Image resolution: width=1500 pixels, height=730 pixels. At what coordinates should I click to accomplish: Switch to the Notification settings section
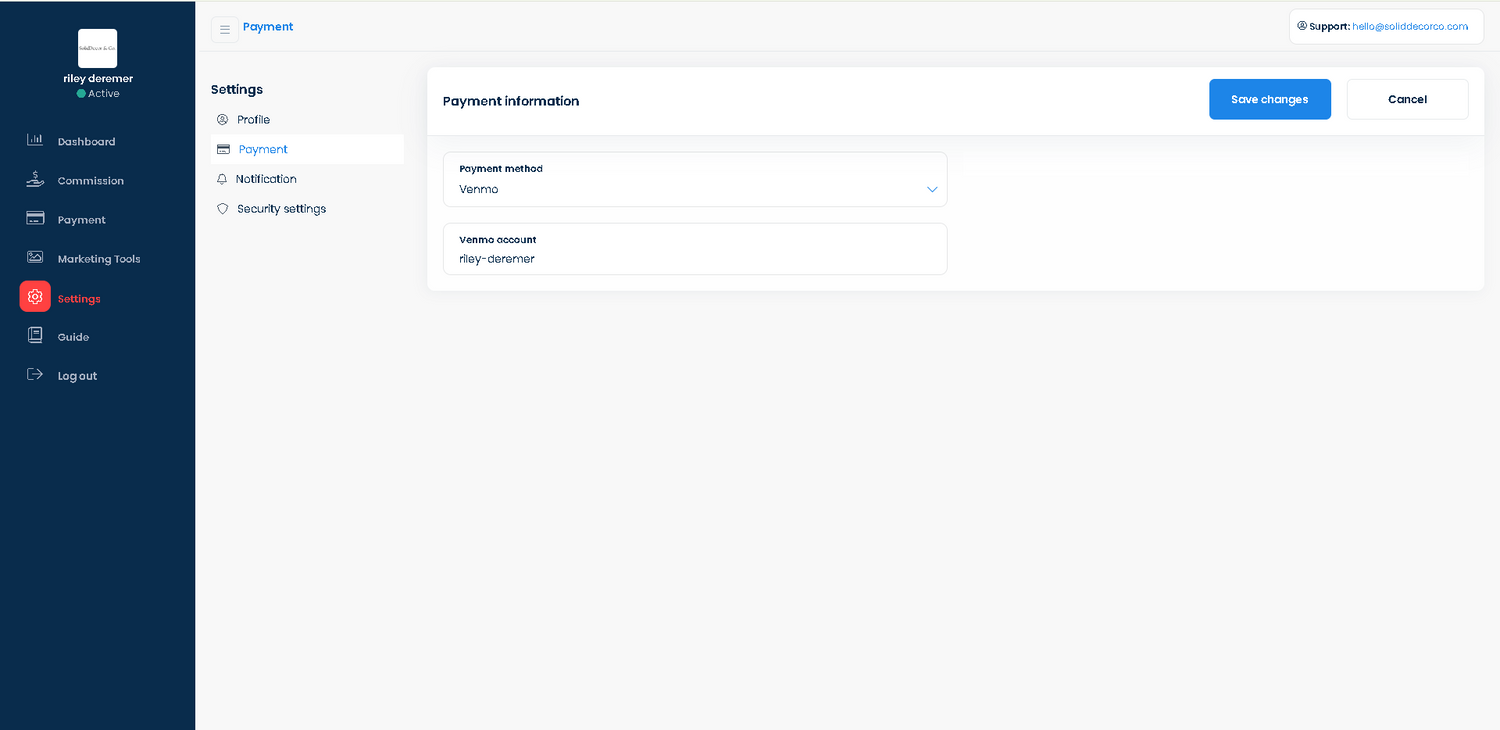(265, 178)
